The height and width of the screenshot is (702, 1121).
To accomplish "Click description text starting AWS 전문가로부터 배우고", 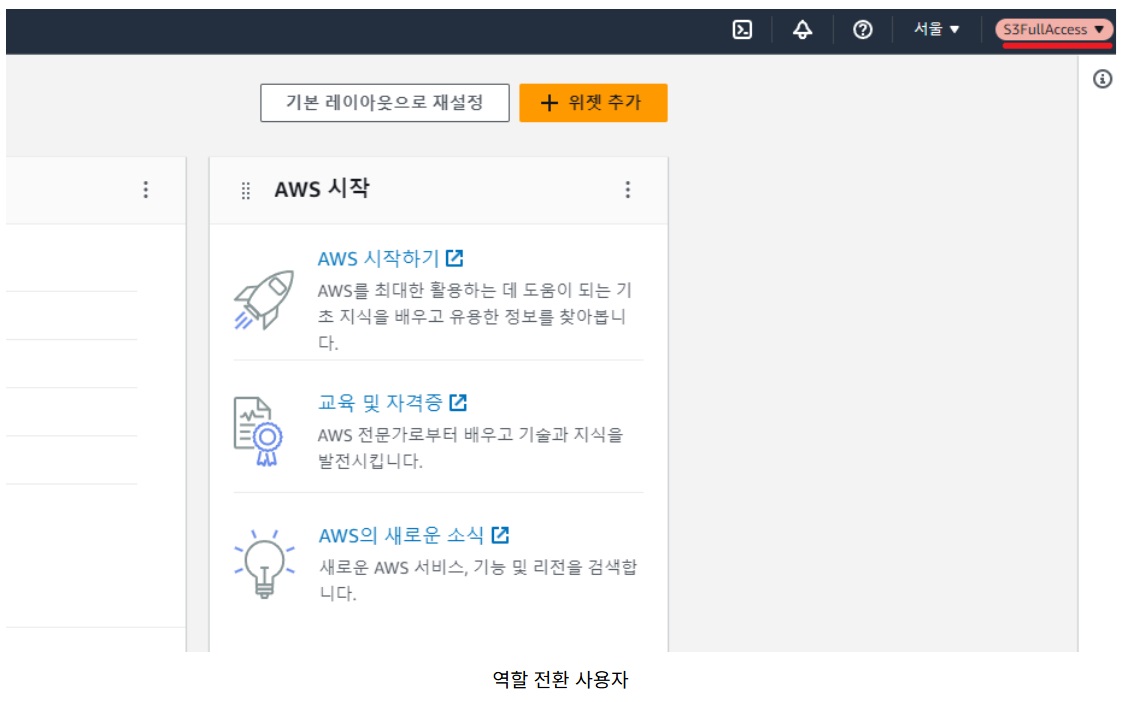I will tap(470, 448).
